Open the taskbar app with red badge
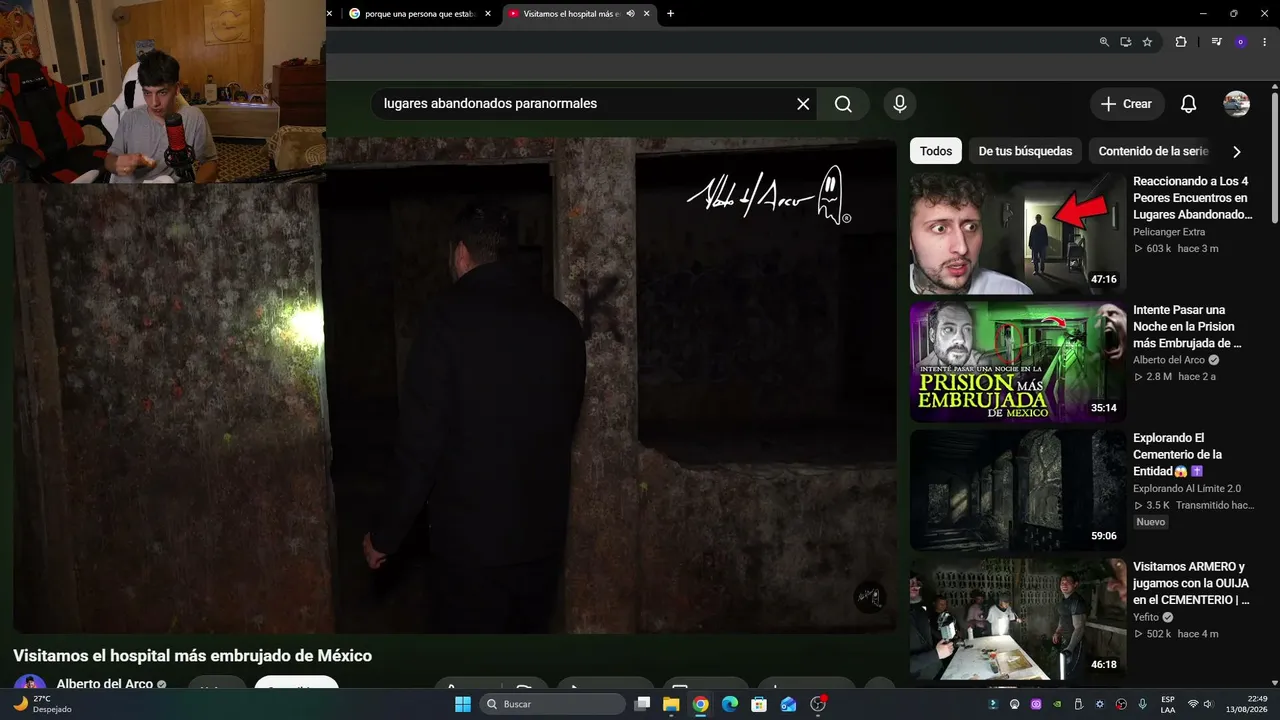The width and height of the screenshot is (1280, 720). tap(818, 704)
